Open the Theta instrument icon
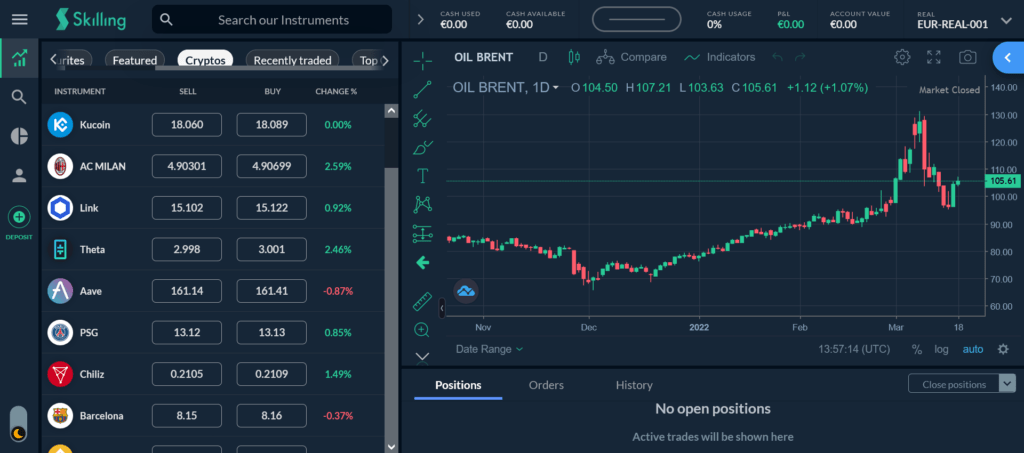Viewport: 1024px width, 453px height. coord(60,249)
